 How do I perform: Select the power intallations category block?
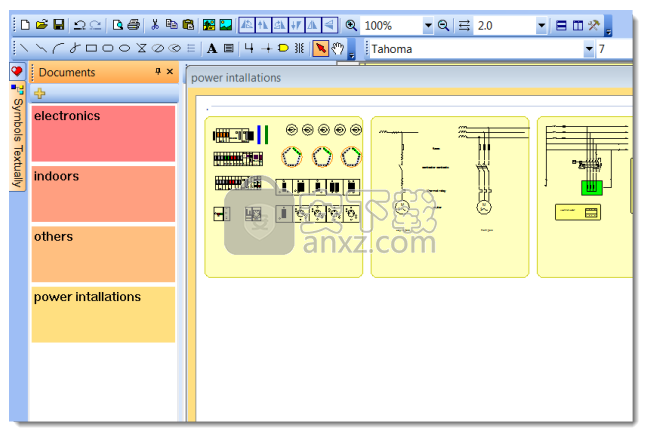[103, 314]
